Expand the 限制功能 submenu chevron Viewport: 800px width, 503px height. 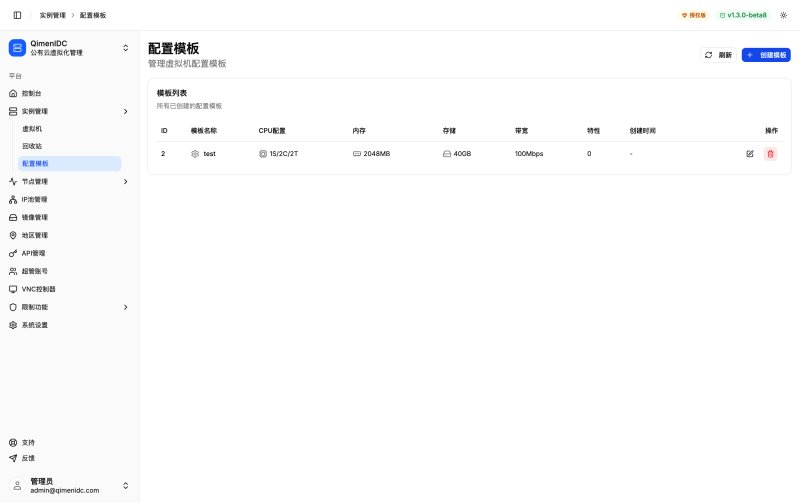126,307
